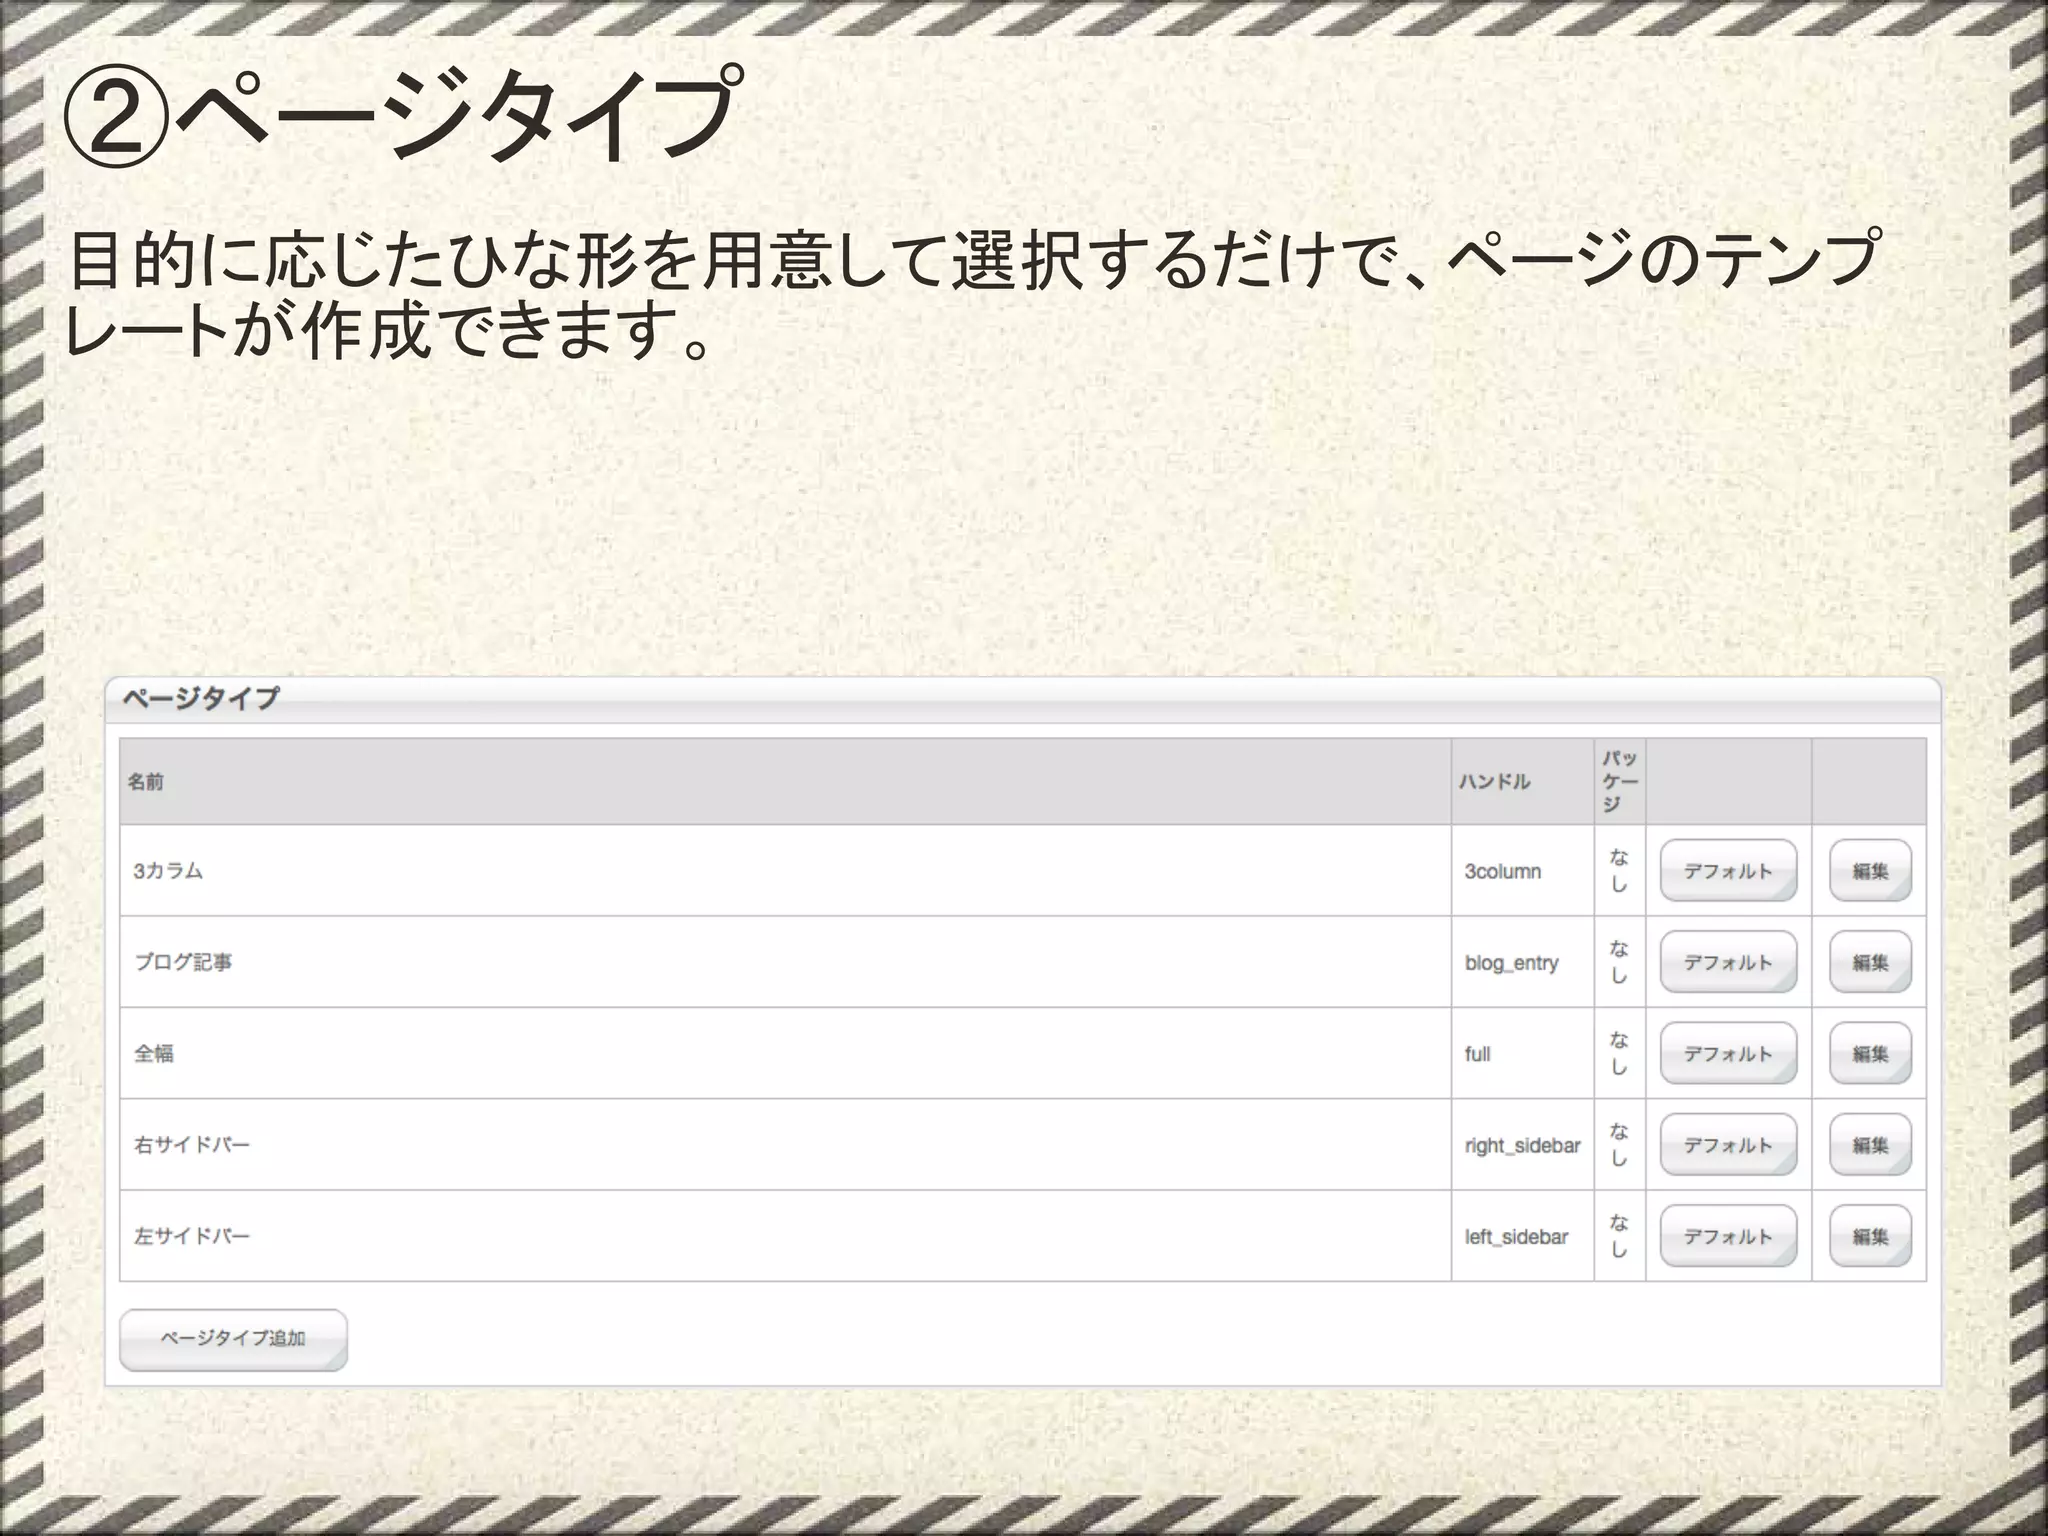Click the なし package cell for 3column
2048x1536 pixels.
[1620, 871]
